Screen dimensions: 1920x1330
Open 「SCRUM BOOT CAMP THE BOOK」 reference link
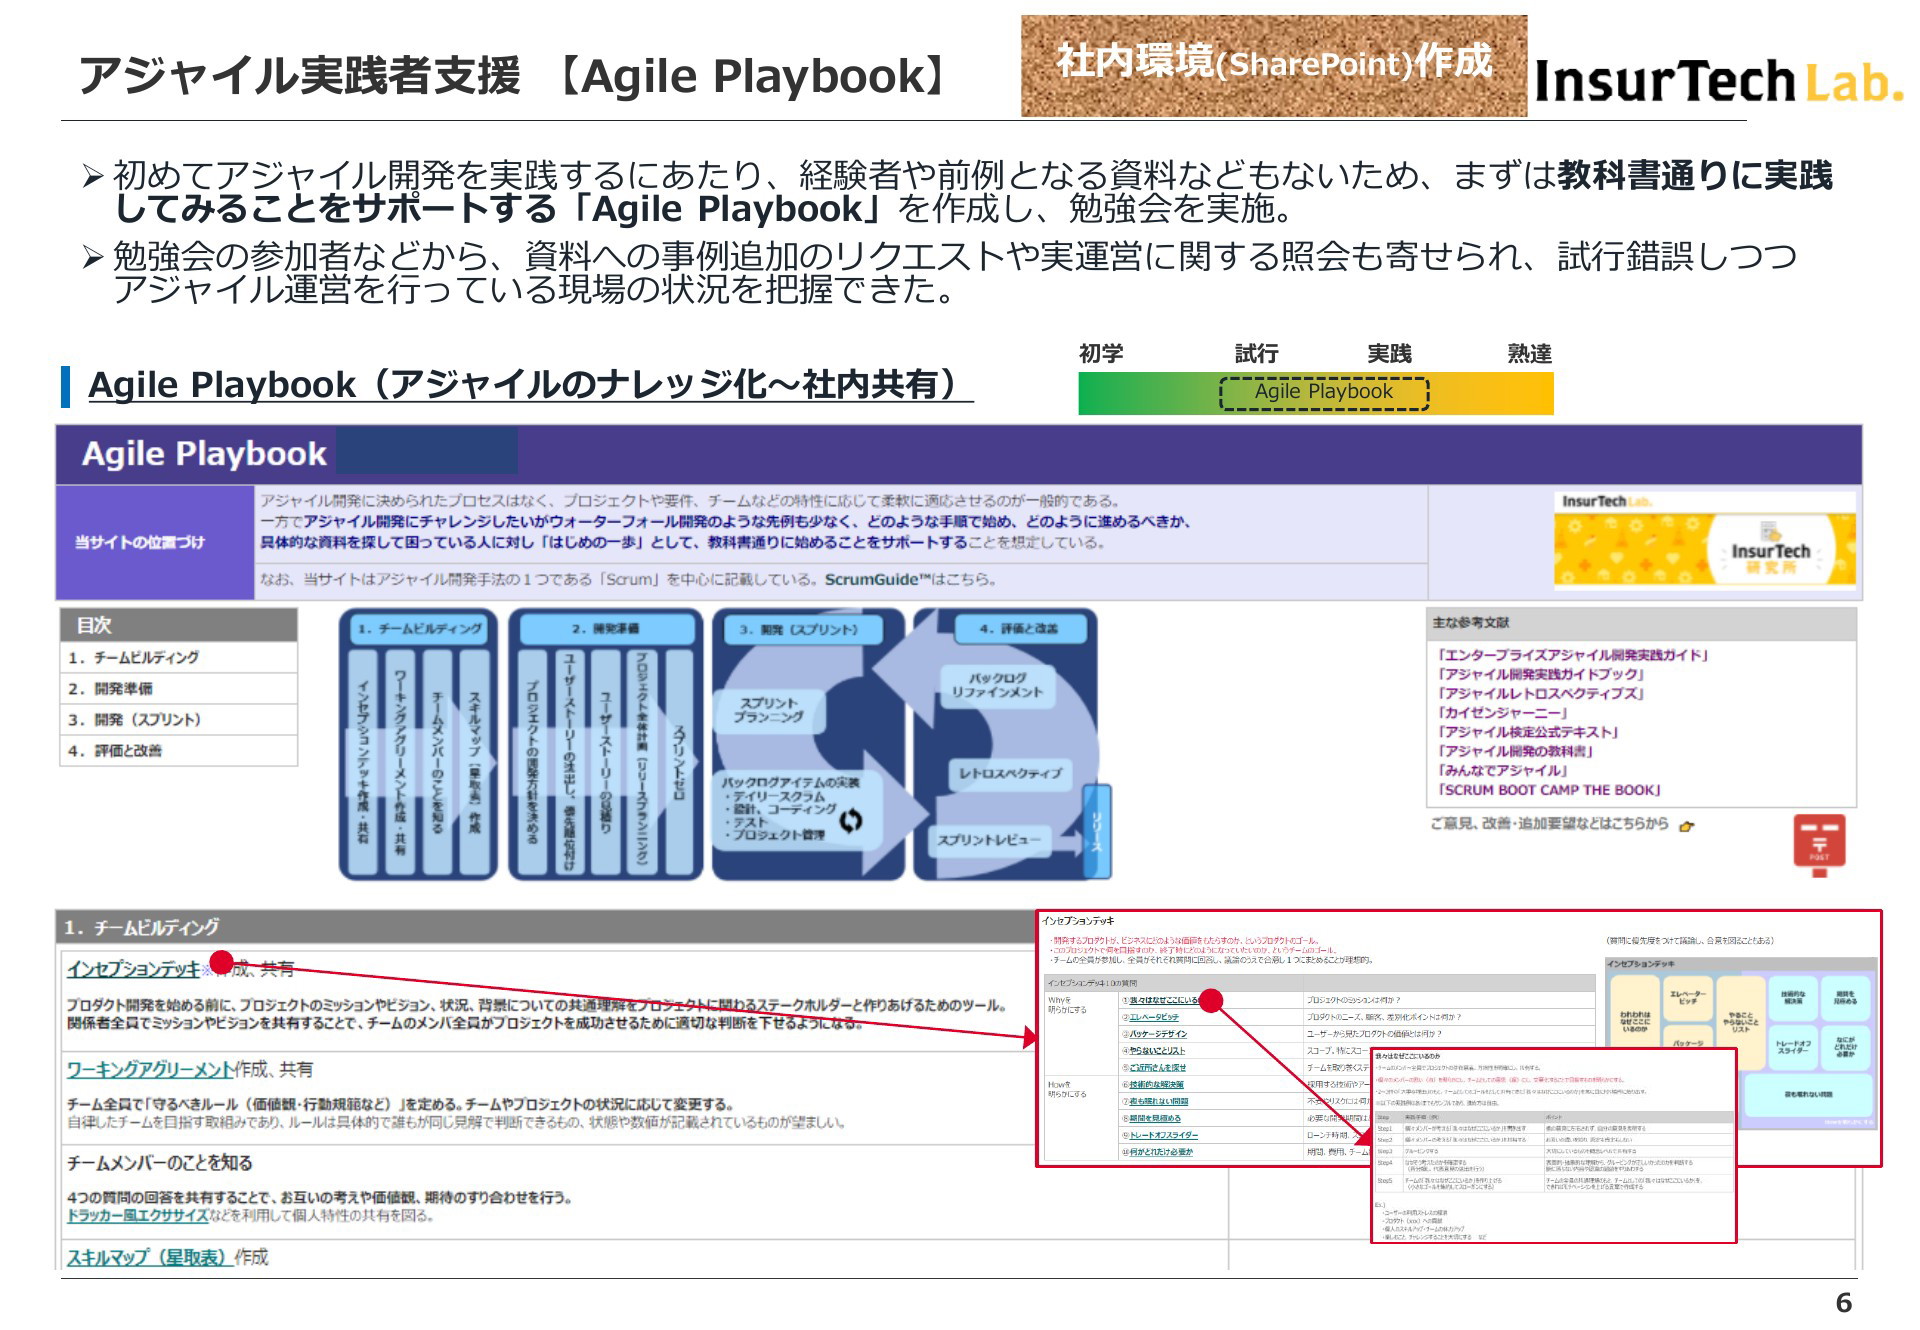[1548, 790]
